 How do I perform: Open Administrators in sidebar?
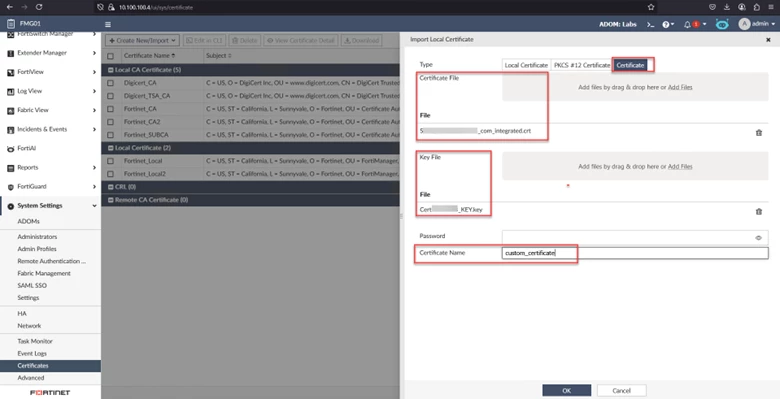37,237
